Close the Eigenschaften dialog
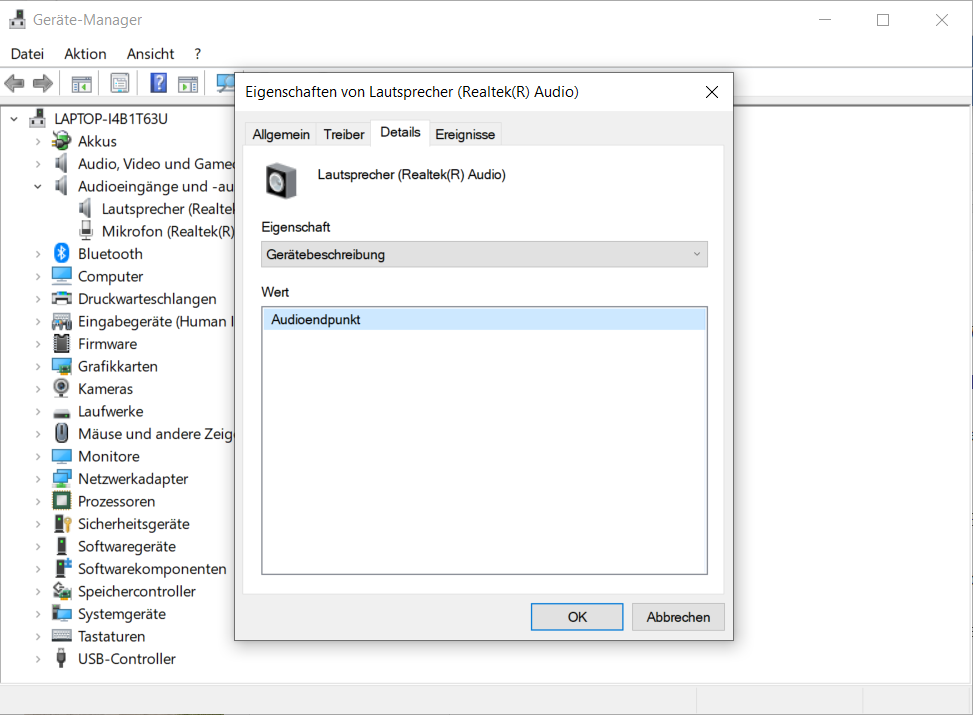 (x=712, y=92)
